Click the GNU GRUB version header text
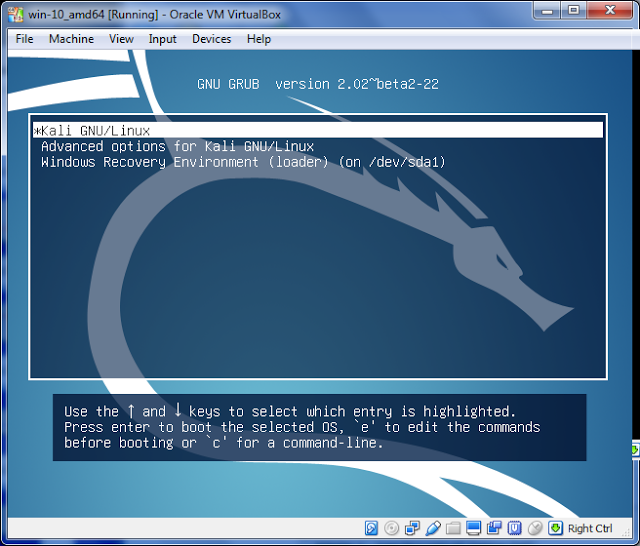The width and height of the screenshot is (640, 546). [x=318, y=84]
